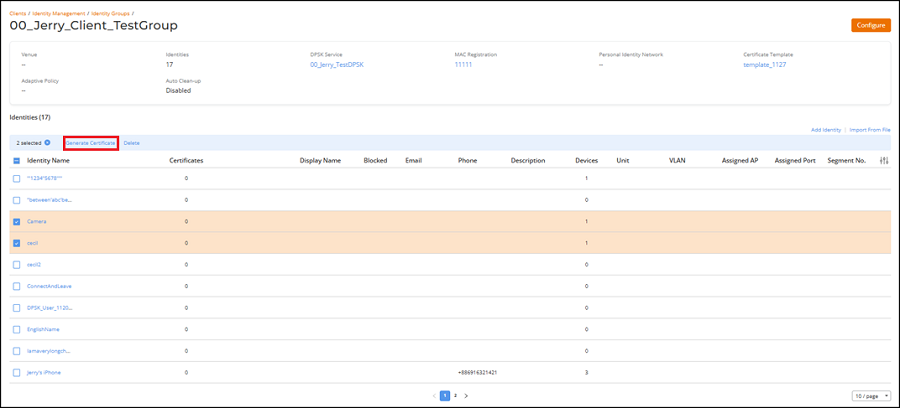Screen dimensions: 900x408
Task: Clear selection with the X icon beside '2 selected'
Action: pyautogui.click(x=47, y=143)
